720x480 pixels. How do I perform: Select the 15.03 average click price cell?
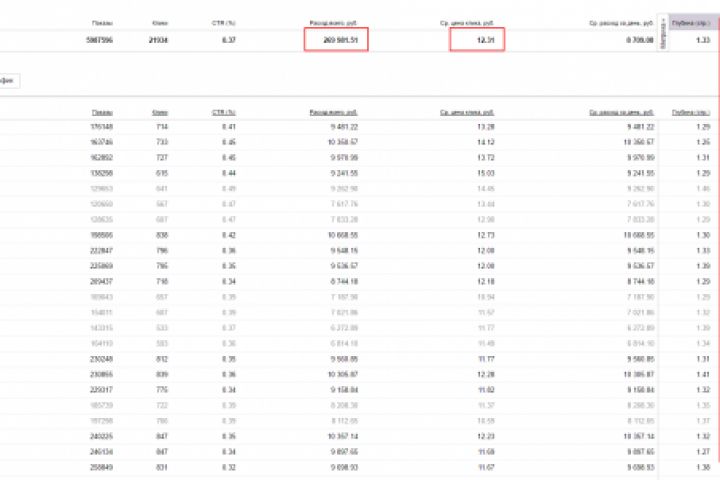pos(486,173)
